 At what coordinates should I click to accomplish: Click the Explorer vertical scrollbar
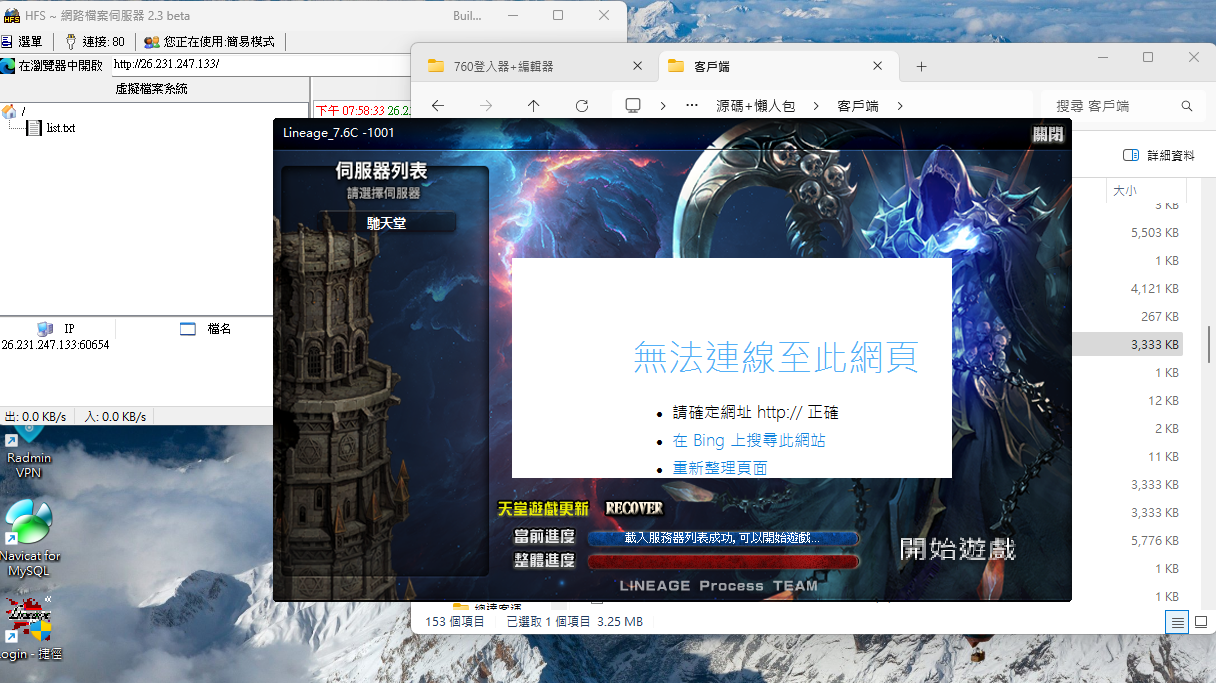point(1209,344)
